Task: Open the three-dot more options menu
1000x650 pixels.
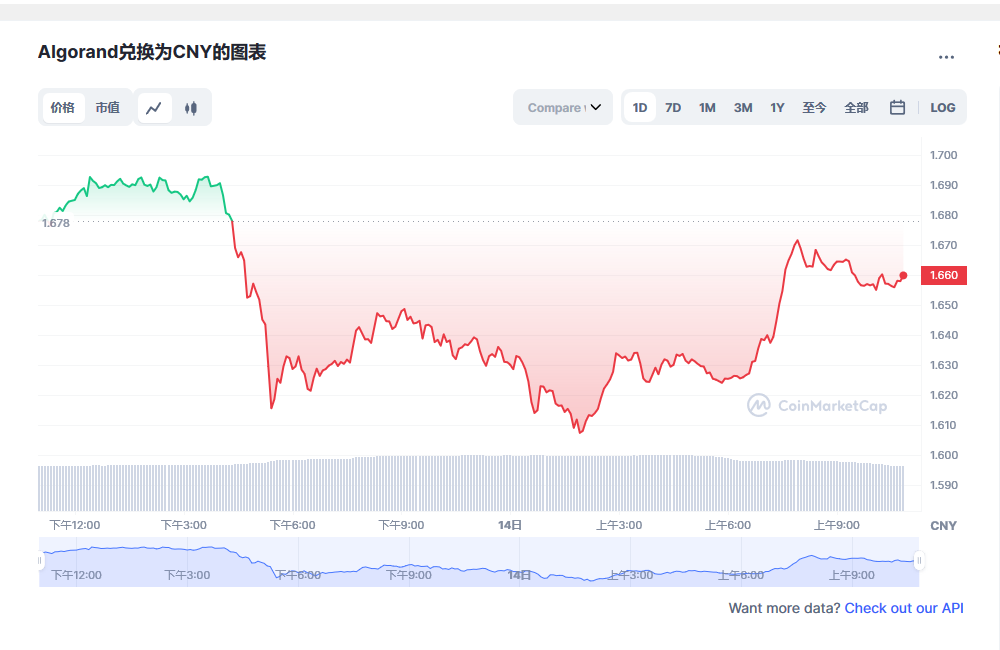Action: pos(946,57)
